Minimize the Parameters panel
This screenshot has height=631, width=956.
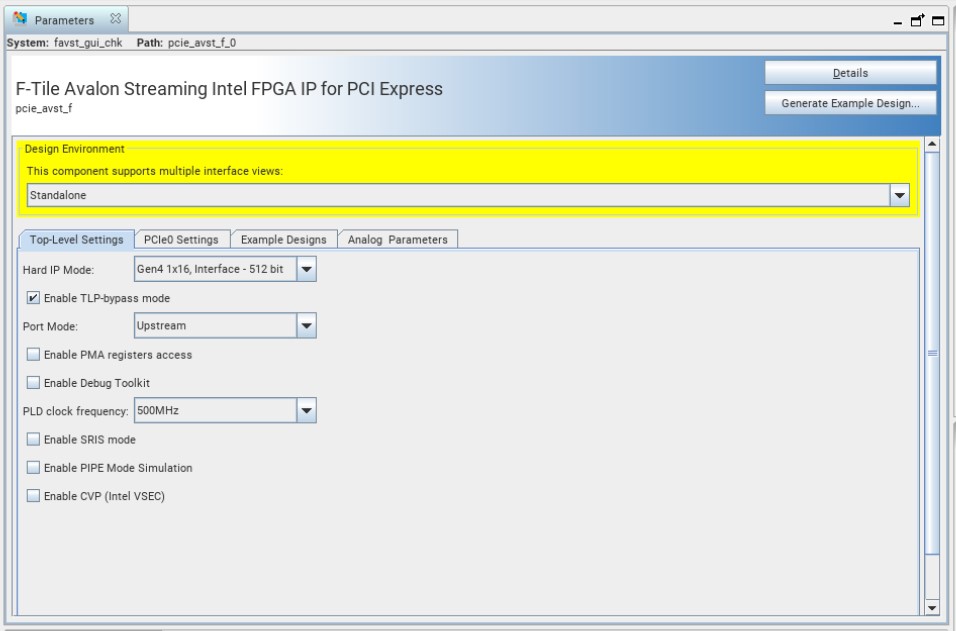[897, 22]
